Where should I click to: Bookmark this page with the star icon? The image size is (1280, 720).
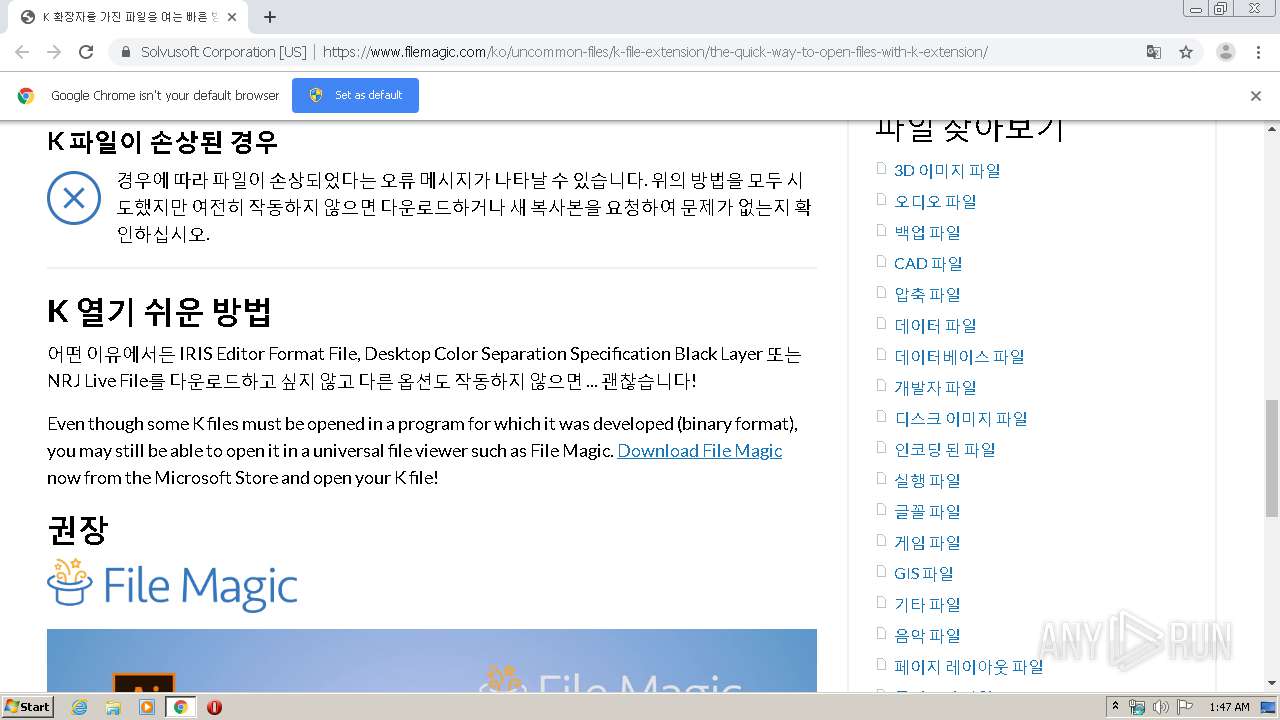[1186, 52]
